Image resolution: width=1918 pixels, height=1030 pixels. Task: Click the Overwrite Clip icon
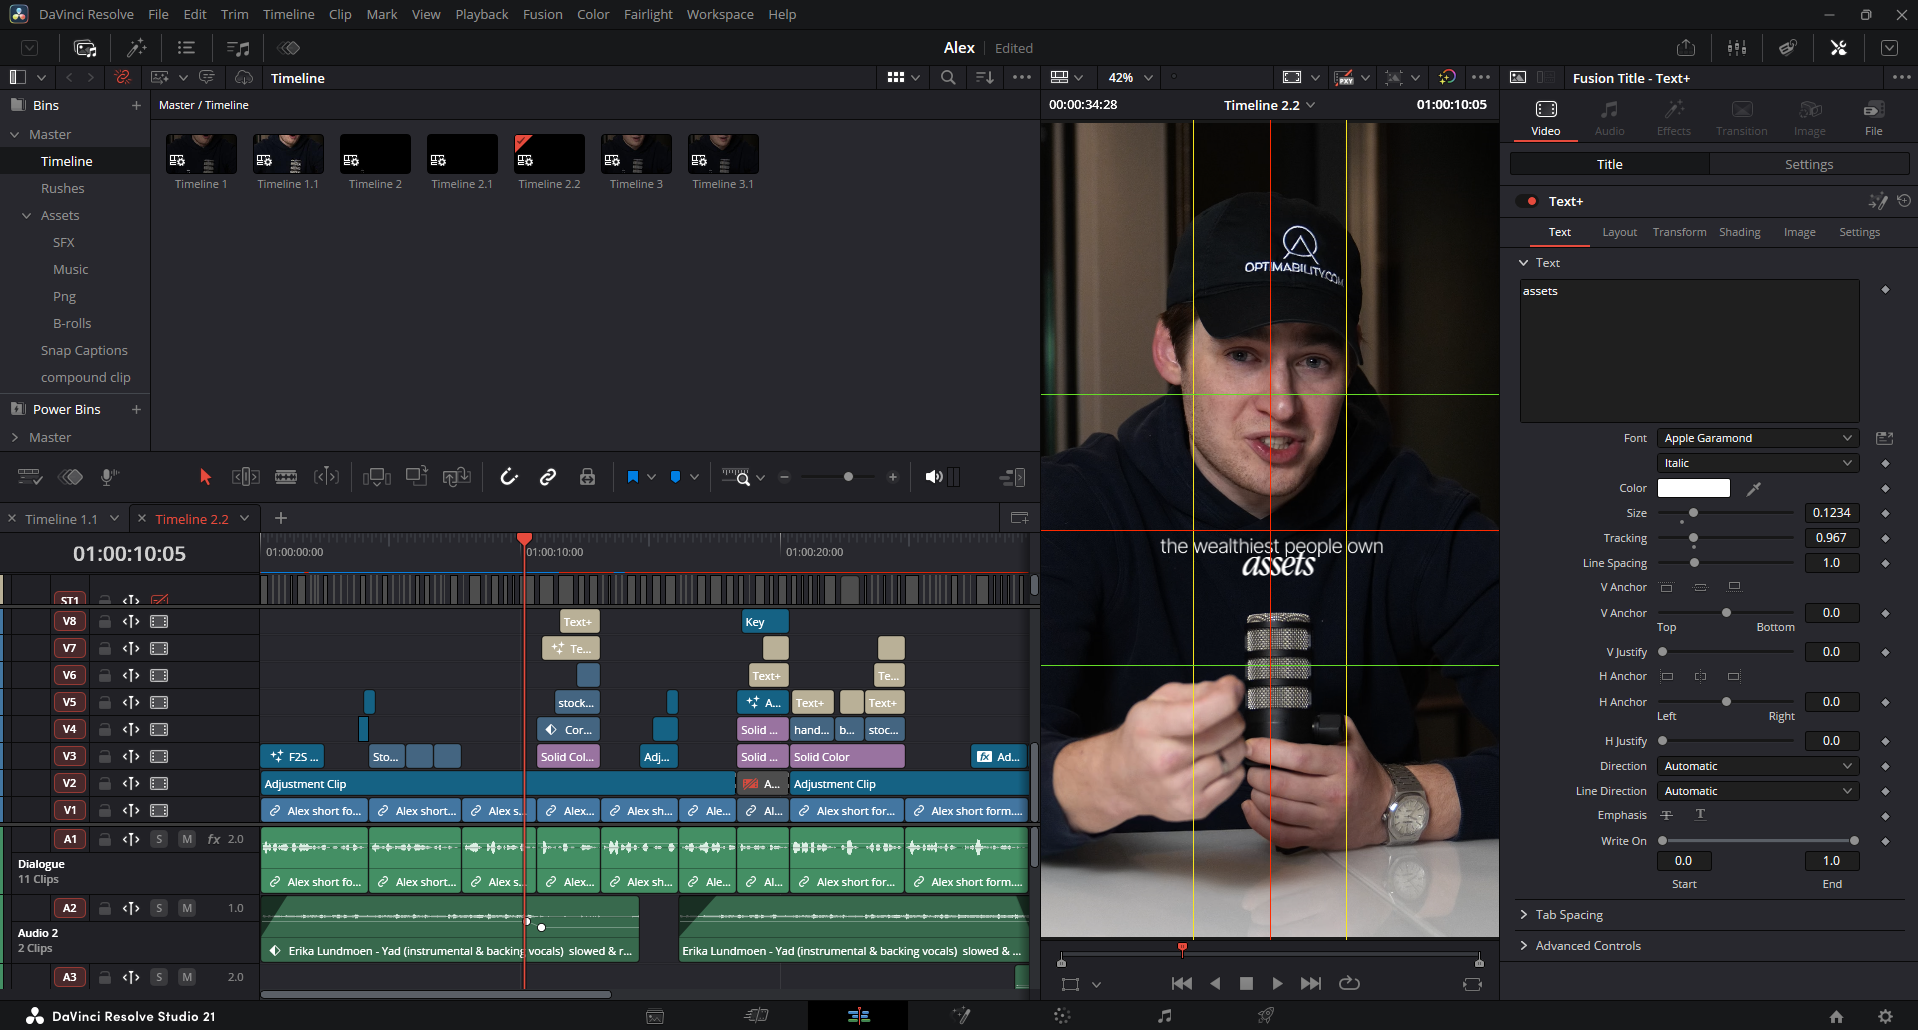417,477
